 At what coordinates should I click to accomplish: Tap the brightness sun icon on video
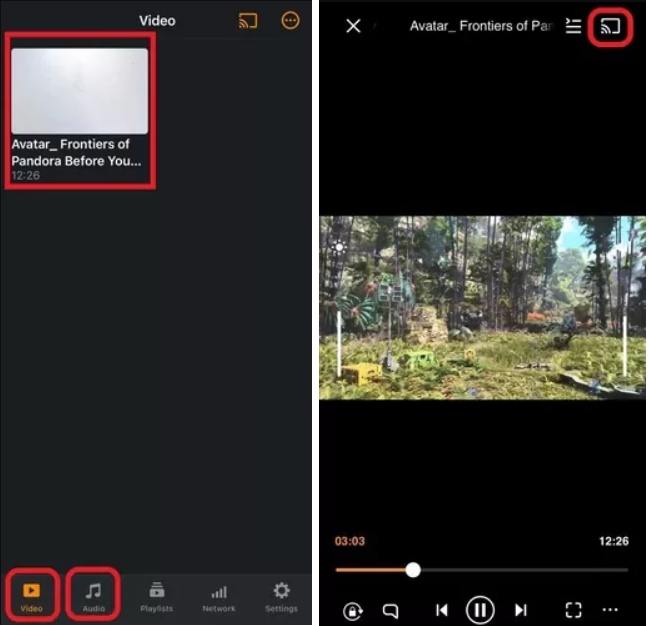click(x=339, y=248)
